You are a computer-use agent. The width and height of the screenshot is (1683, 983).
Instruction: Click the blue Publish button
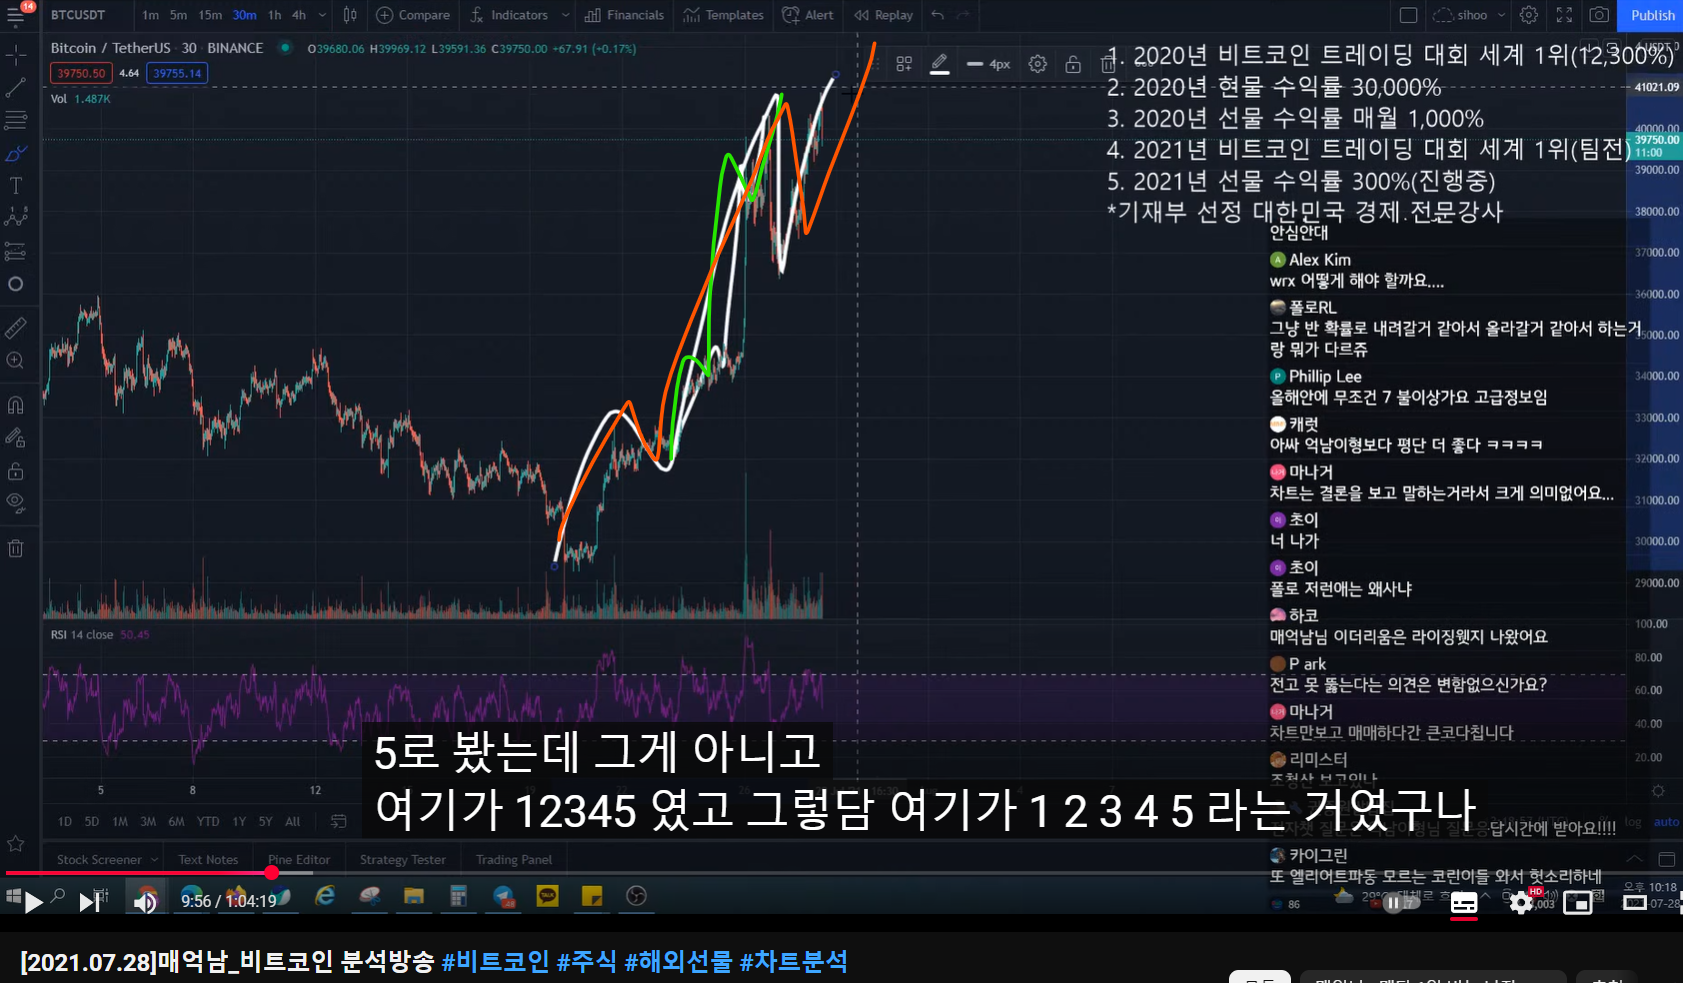click(x=1652, y=15)
